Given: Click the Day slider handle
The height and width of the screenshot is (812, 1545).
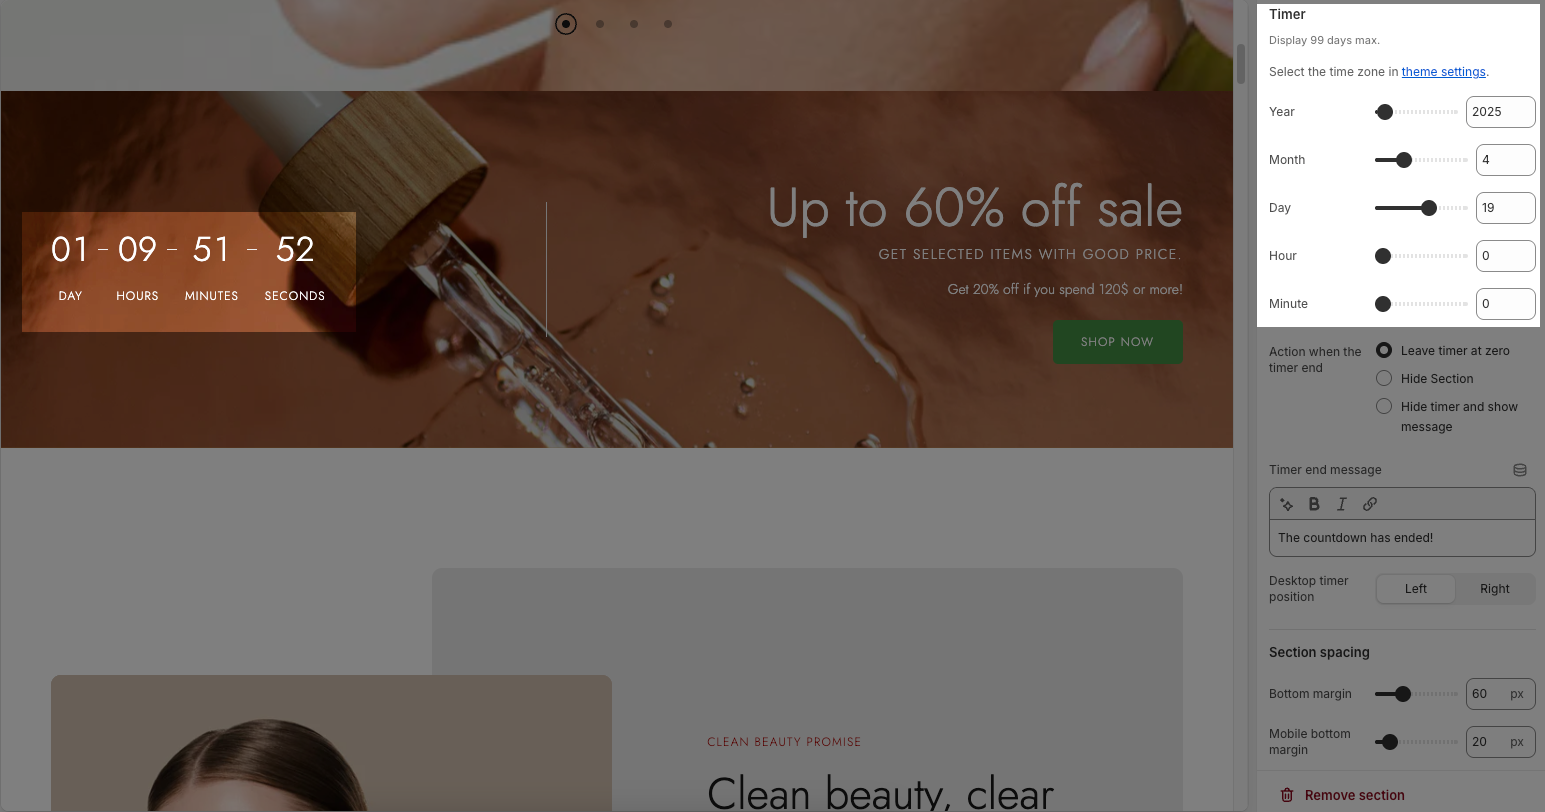Looking at the screenshot, I should 1429,208.
